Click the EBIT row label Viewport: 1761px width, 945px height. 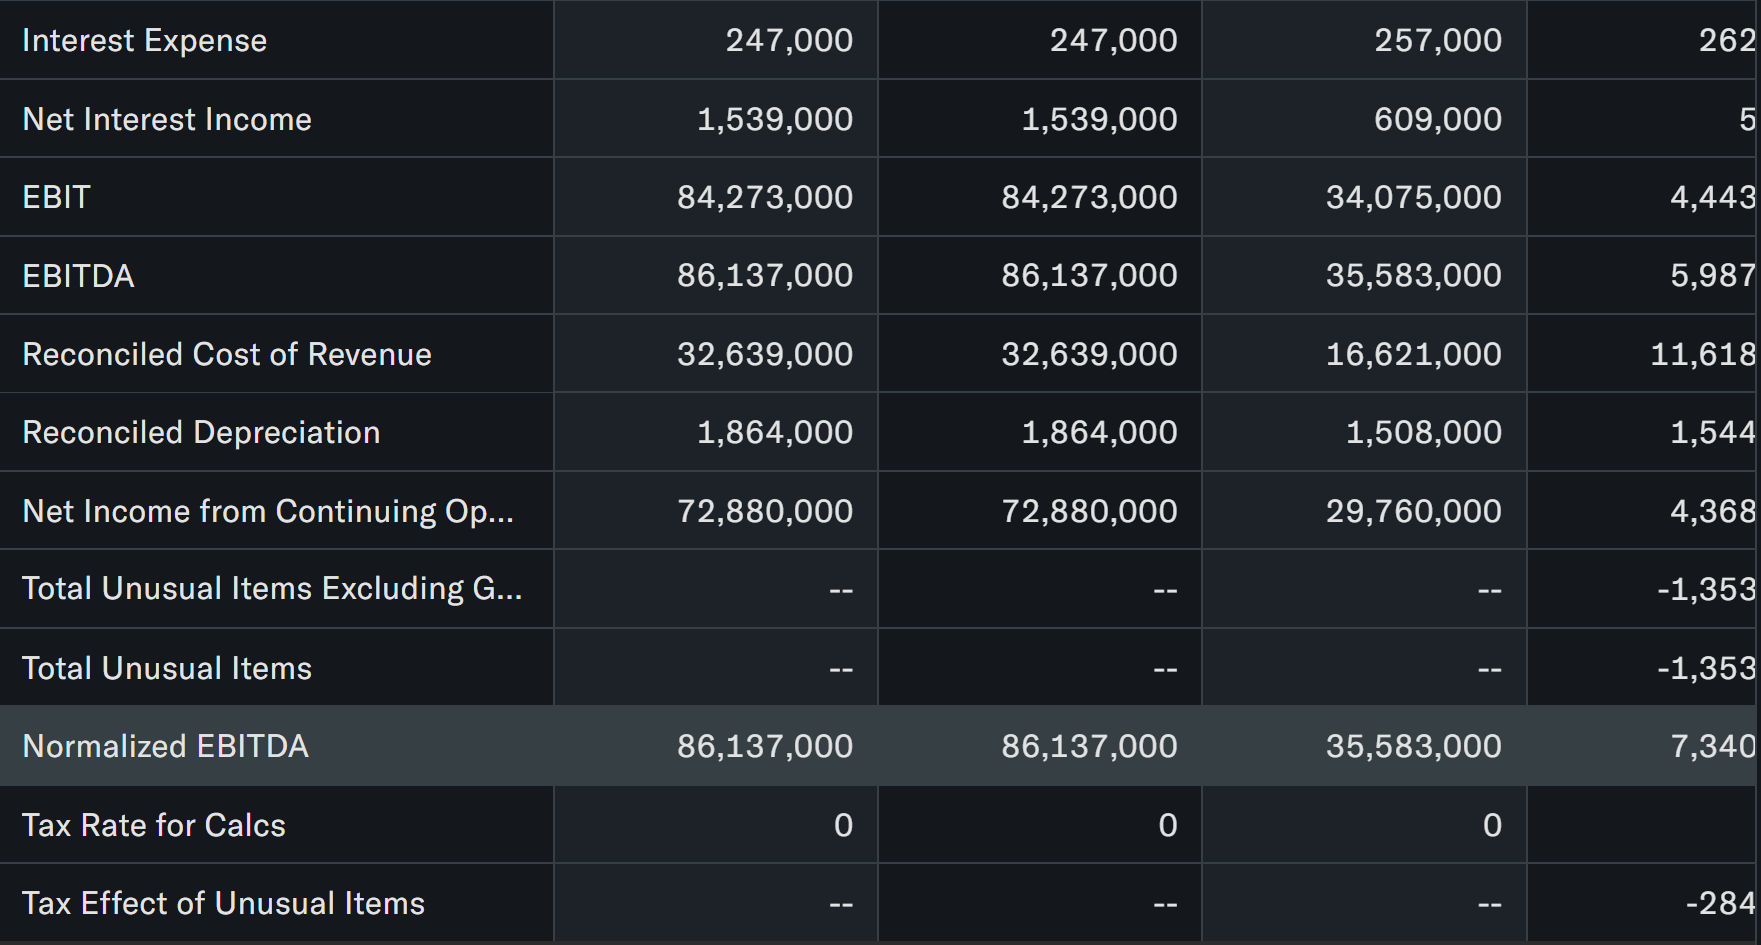(x=56, y=198)
